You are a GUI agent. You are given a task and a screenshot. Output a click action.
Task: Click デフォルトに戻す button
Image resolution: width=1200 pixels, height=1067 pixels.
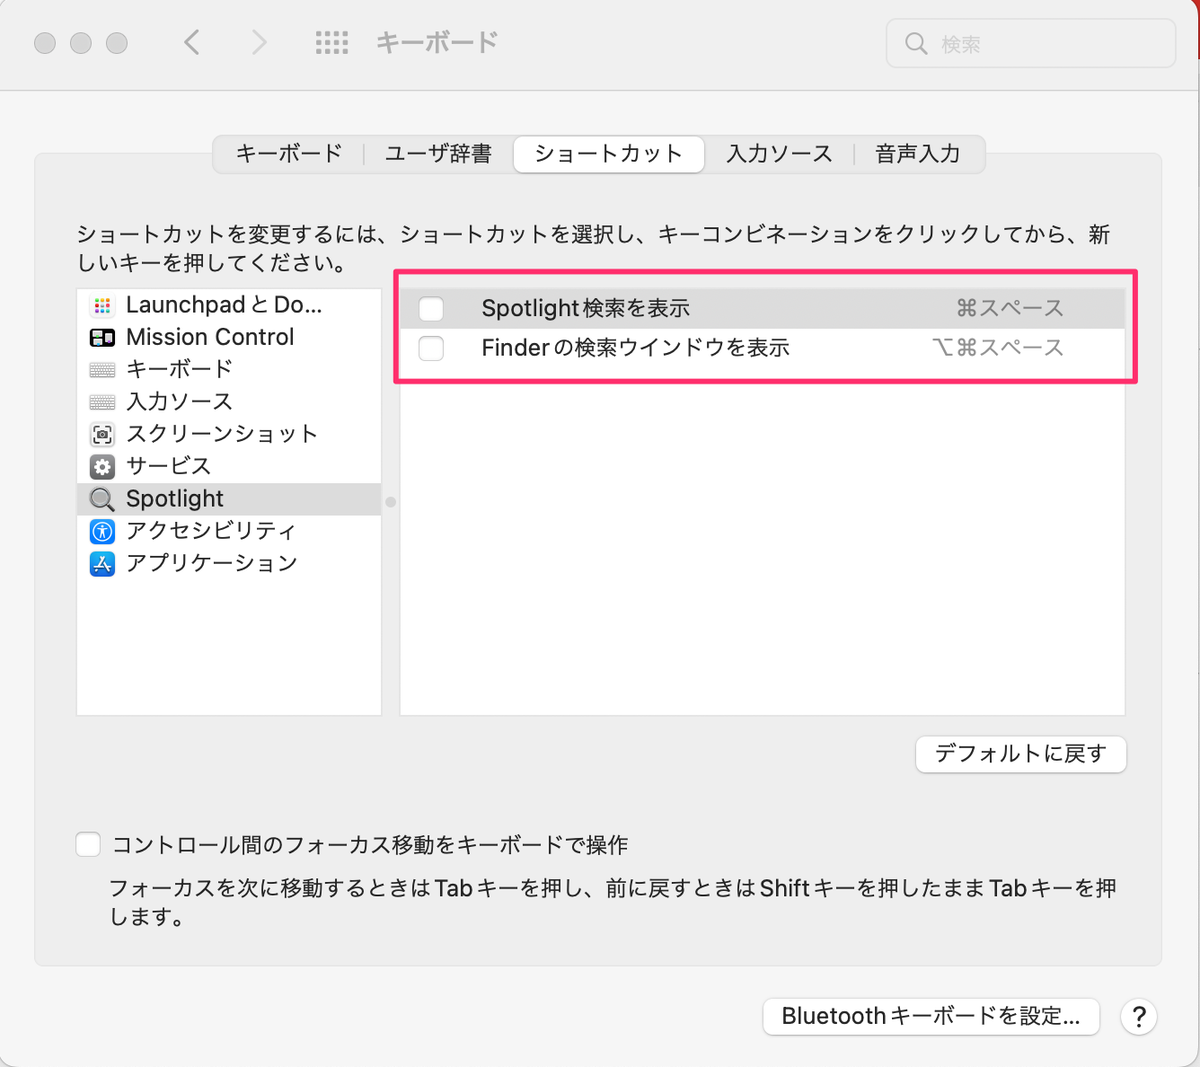pos(1021,754)
